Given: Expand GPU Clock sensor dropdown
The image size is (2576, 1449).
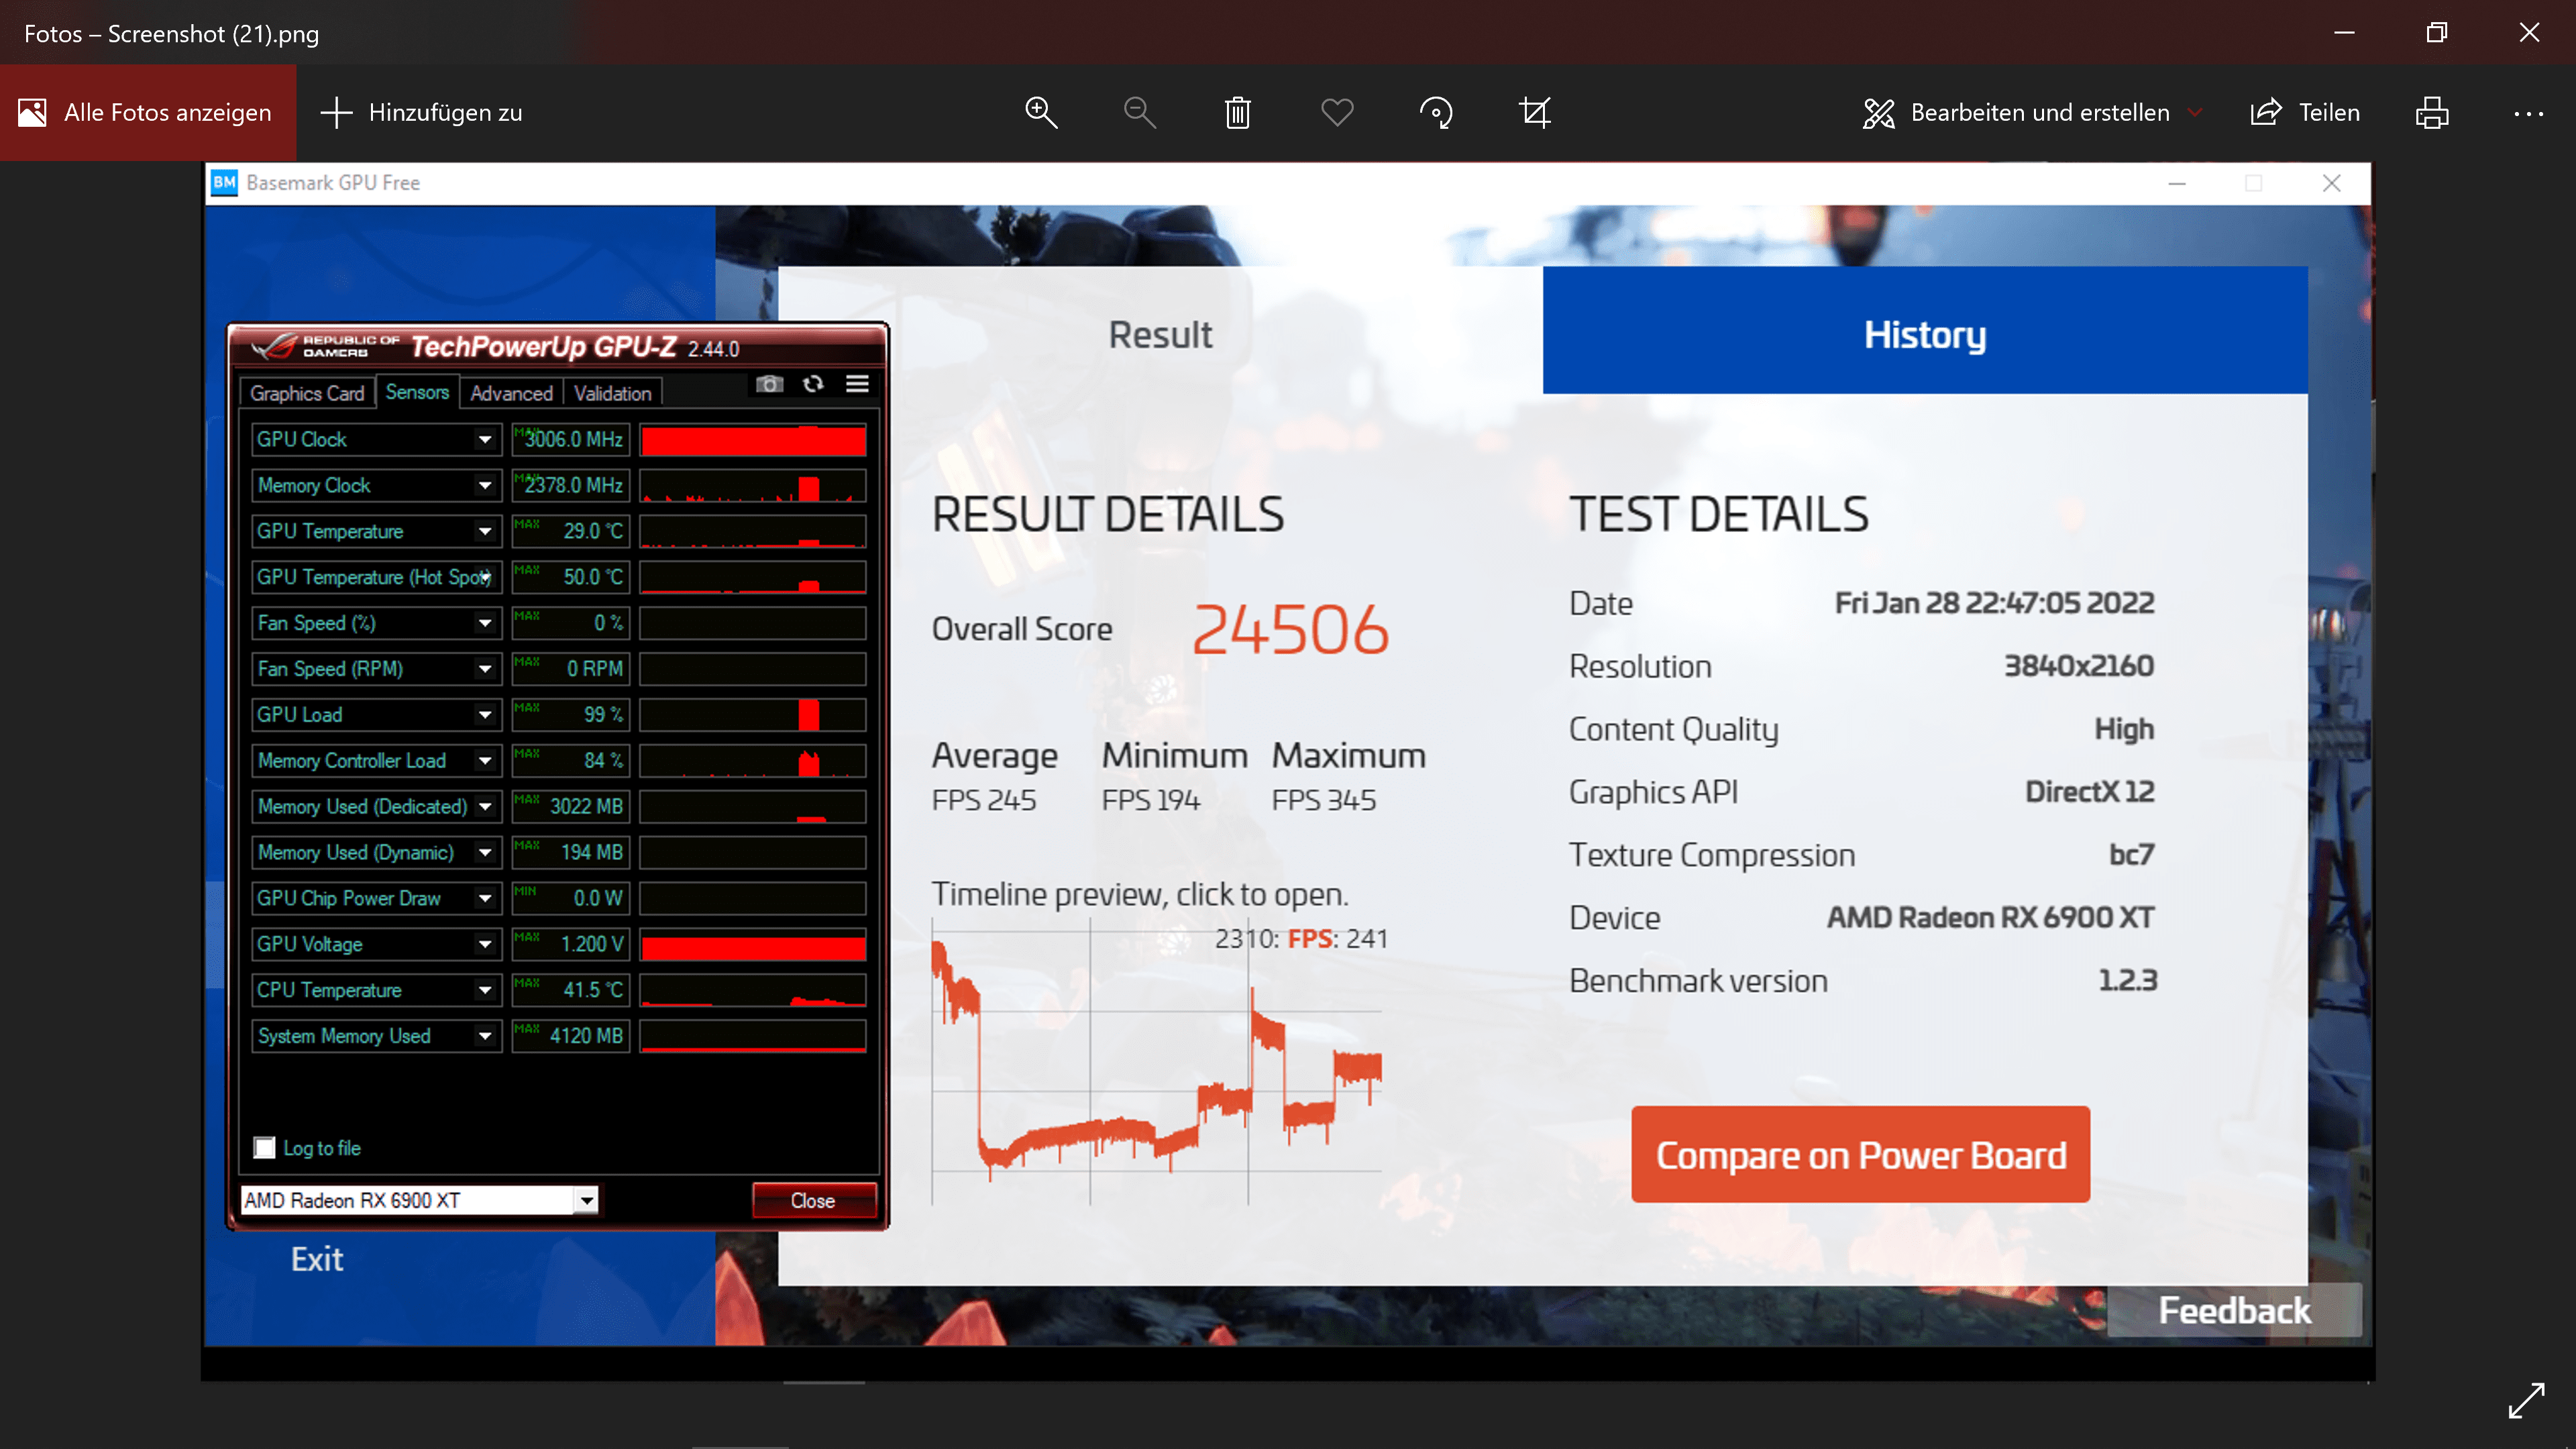Looking at the screenshot, I should [x=485, y=439].
